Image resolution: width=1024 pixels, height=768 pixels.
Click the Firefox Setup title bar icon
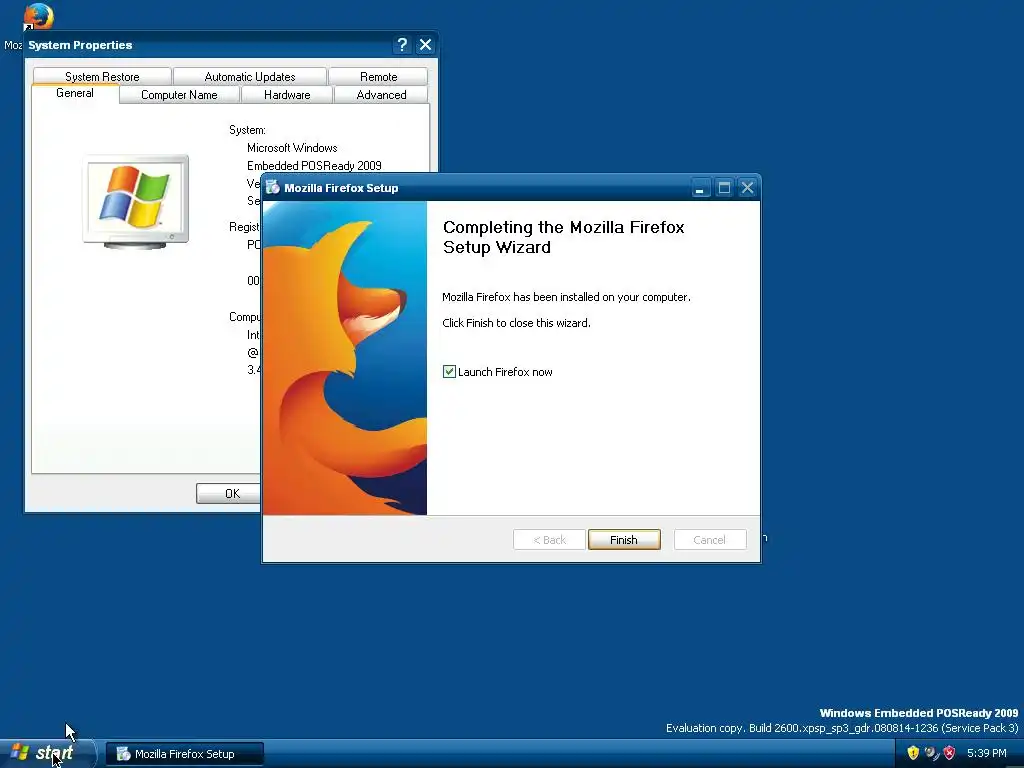coord(272,188)
